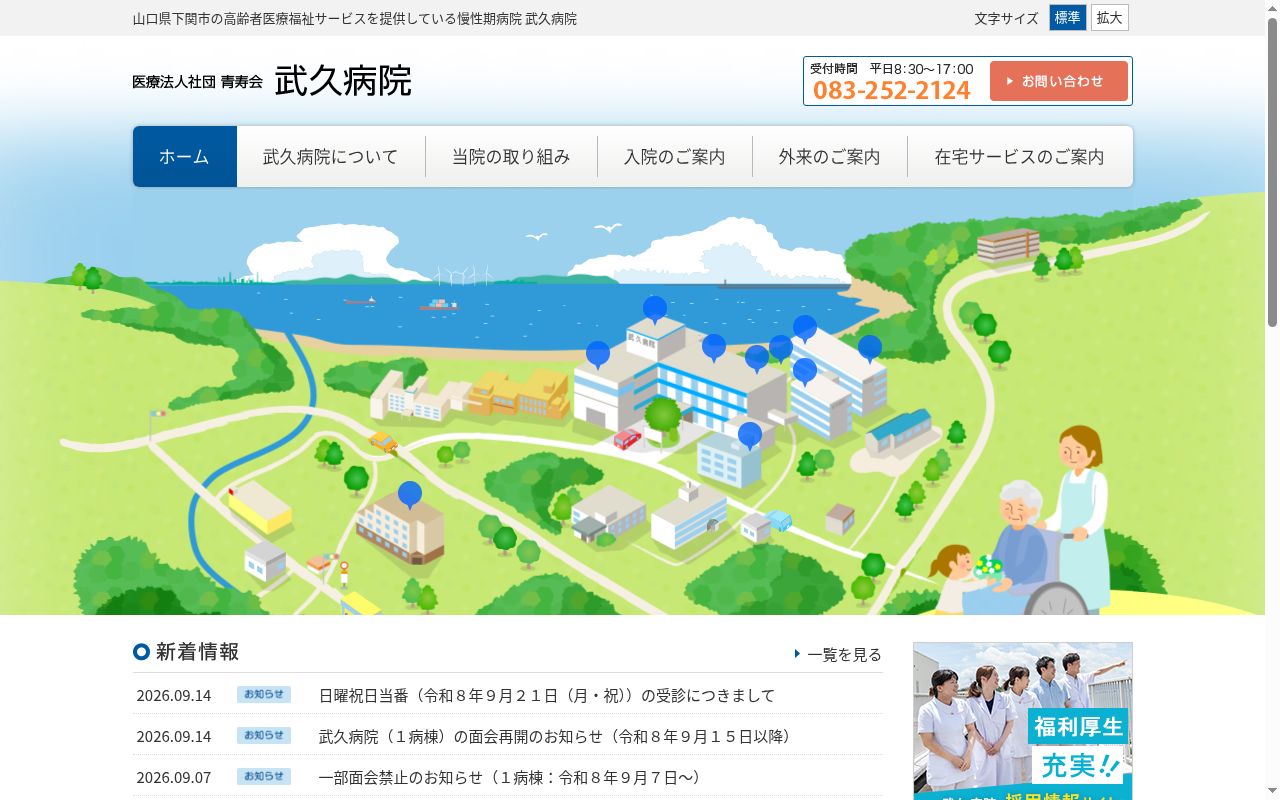Open 当院の取り組み menu
The width and height of the screenshot is (1280, 800).
click(x=511, y=156)
